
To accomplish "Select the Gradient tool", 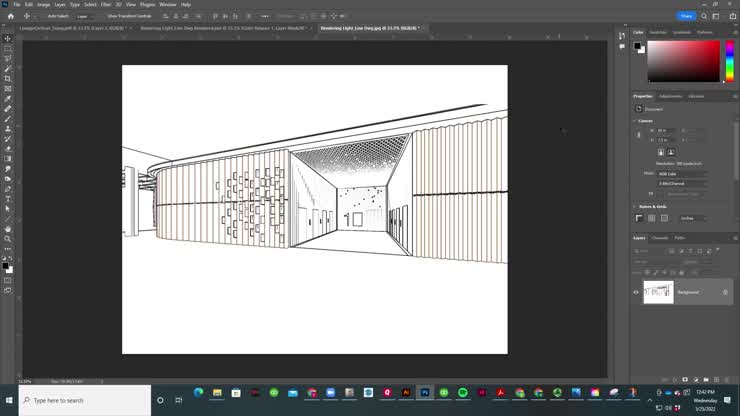I will [8, 159].
